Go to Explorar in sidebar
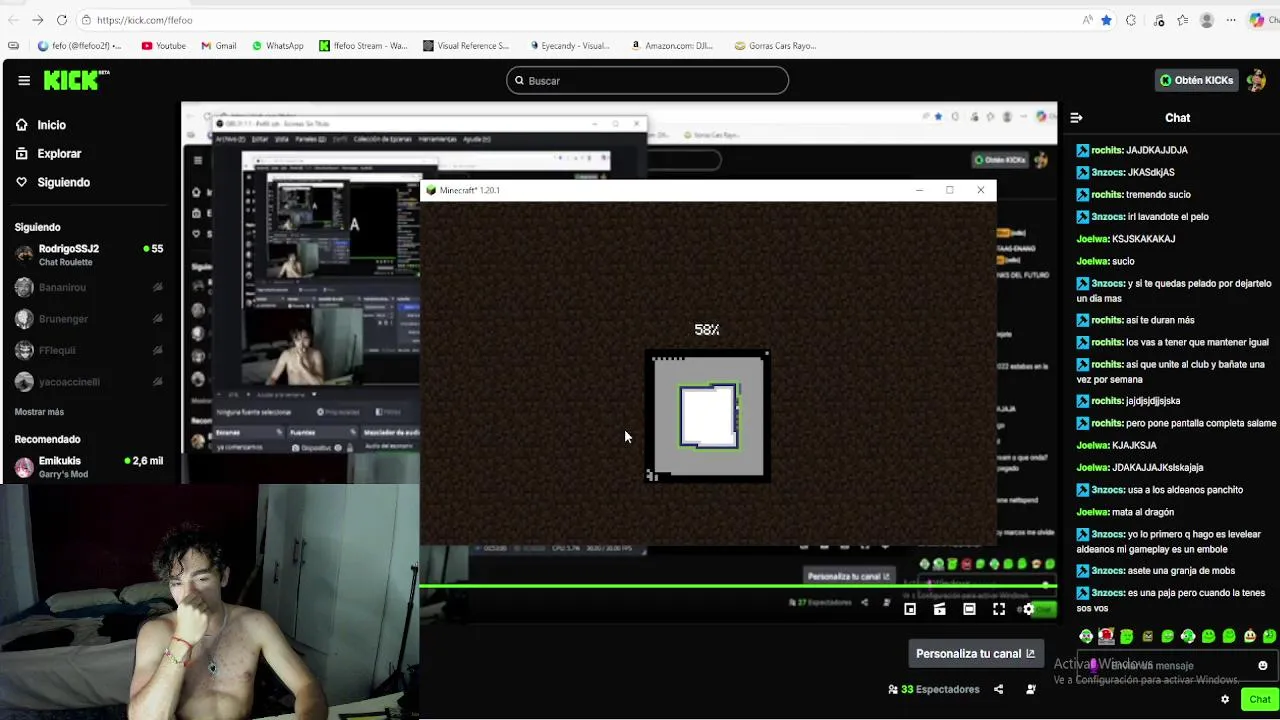 (48, 154)
